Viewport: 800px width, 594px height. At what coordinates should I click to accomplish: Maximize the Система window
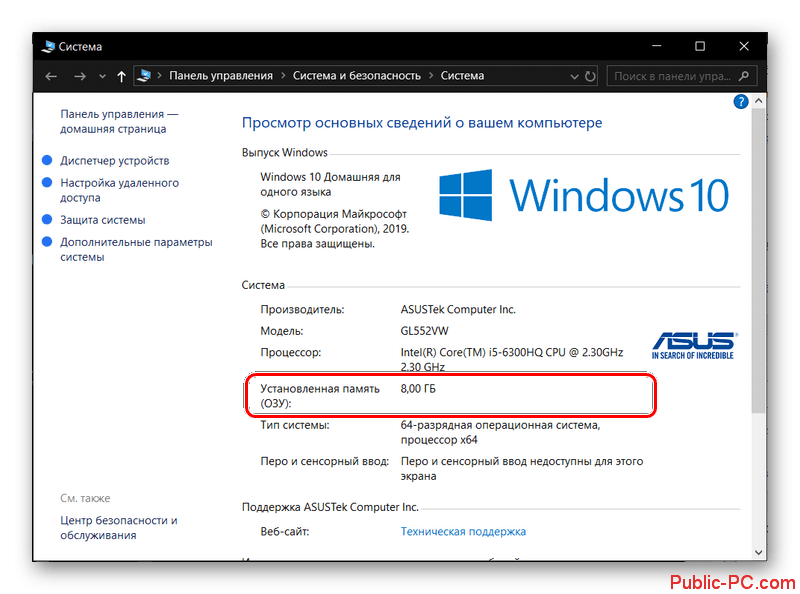pos(700,46)
